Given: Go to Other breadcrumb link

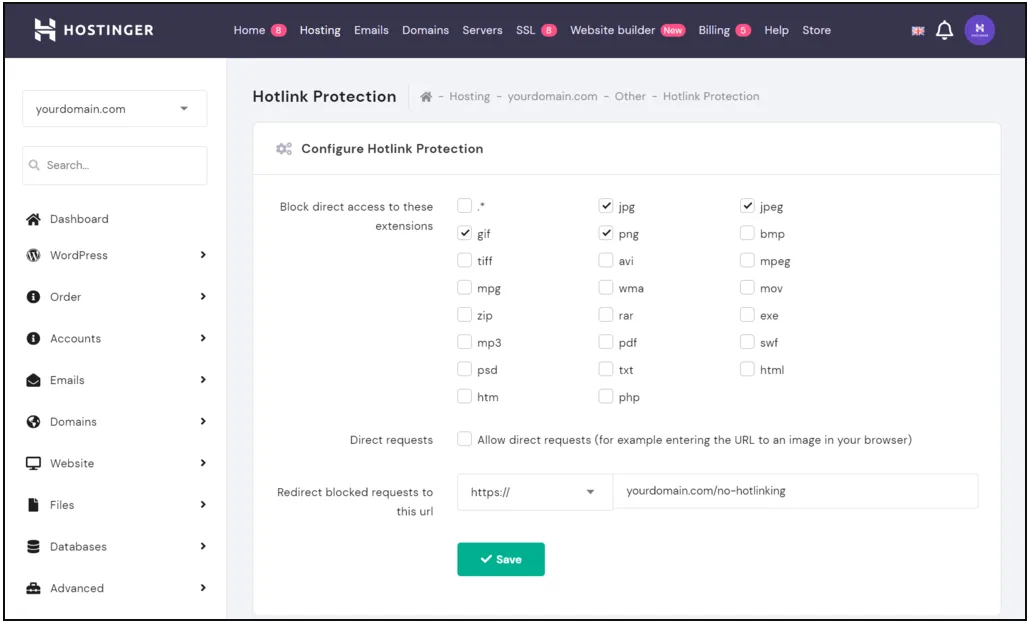Looking at the screenshot, I should [x=630, y=97].
